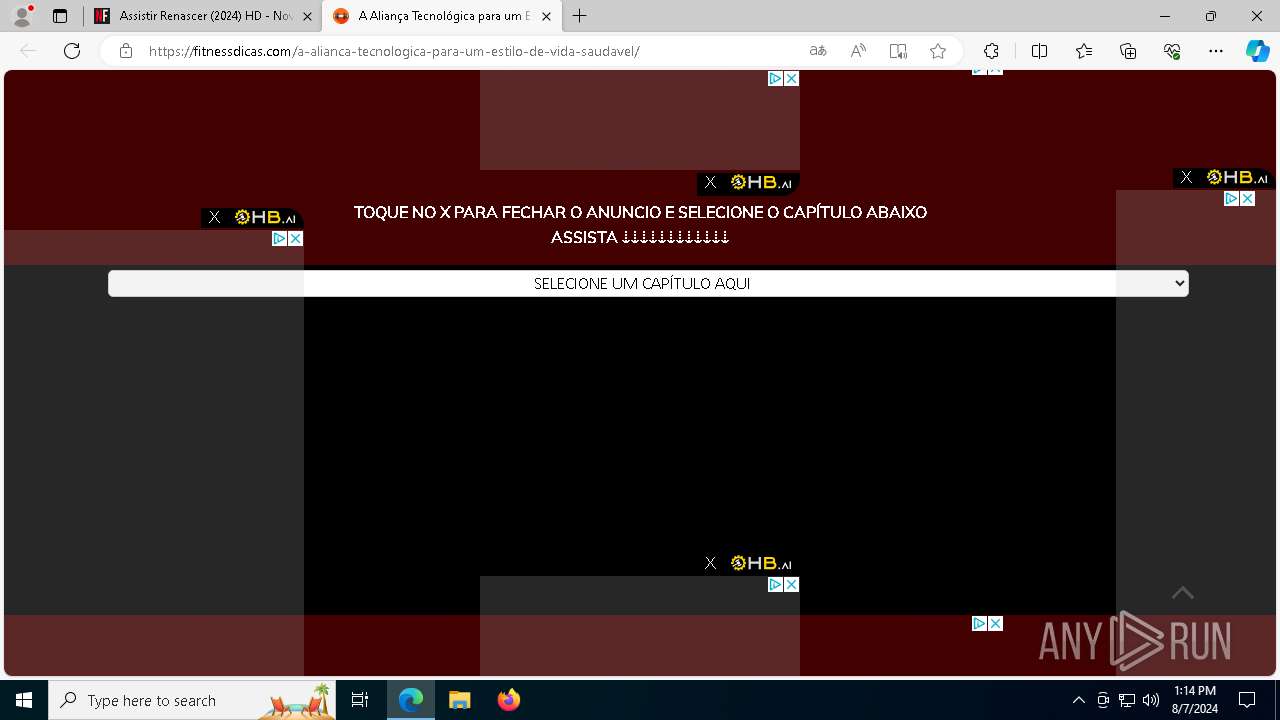Open Collections panel
This screenshot has width=1280, height=720.
tap(1128, 51)
